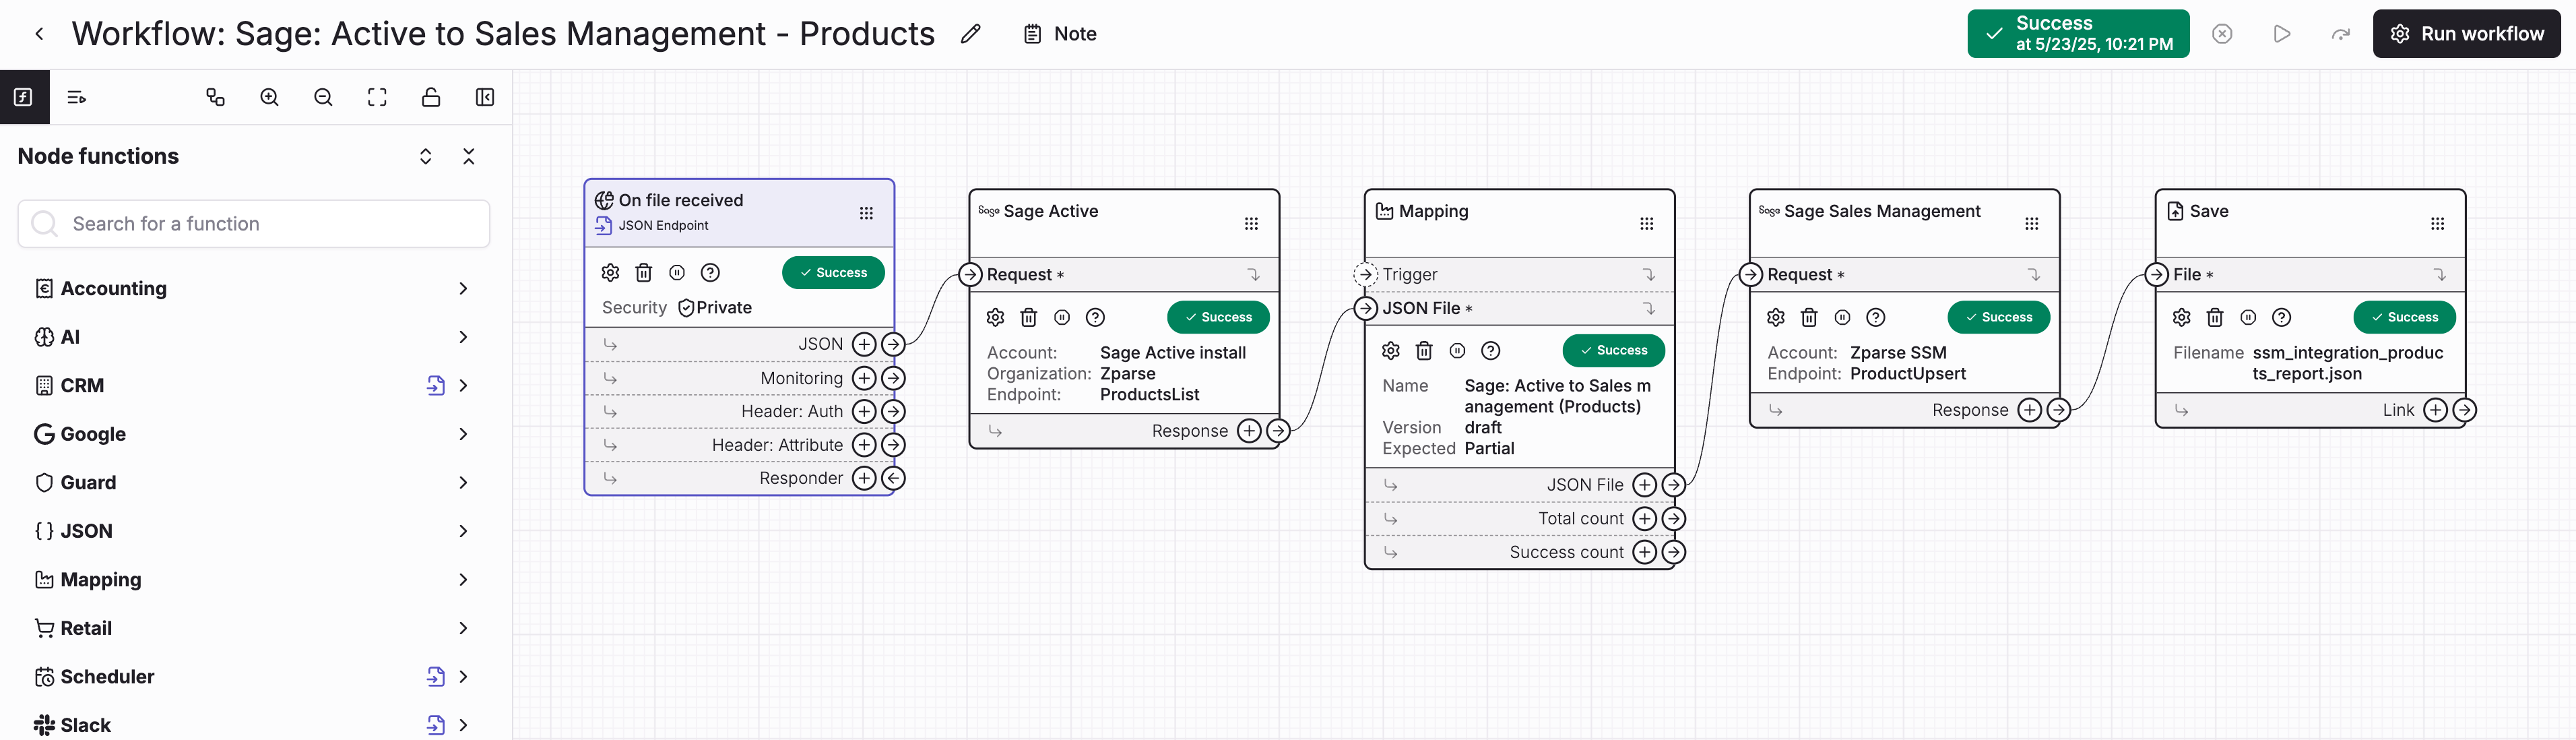Open the list-play toolbar icon

77,97
